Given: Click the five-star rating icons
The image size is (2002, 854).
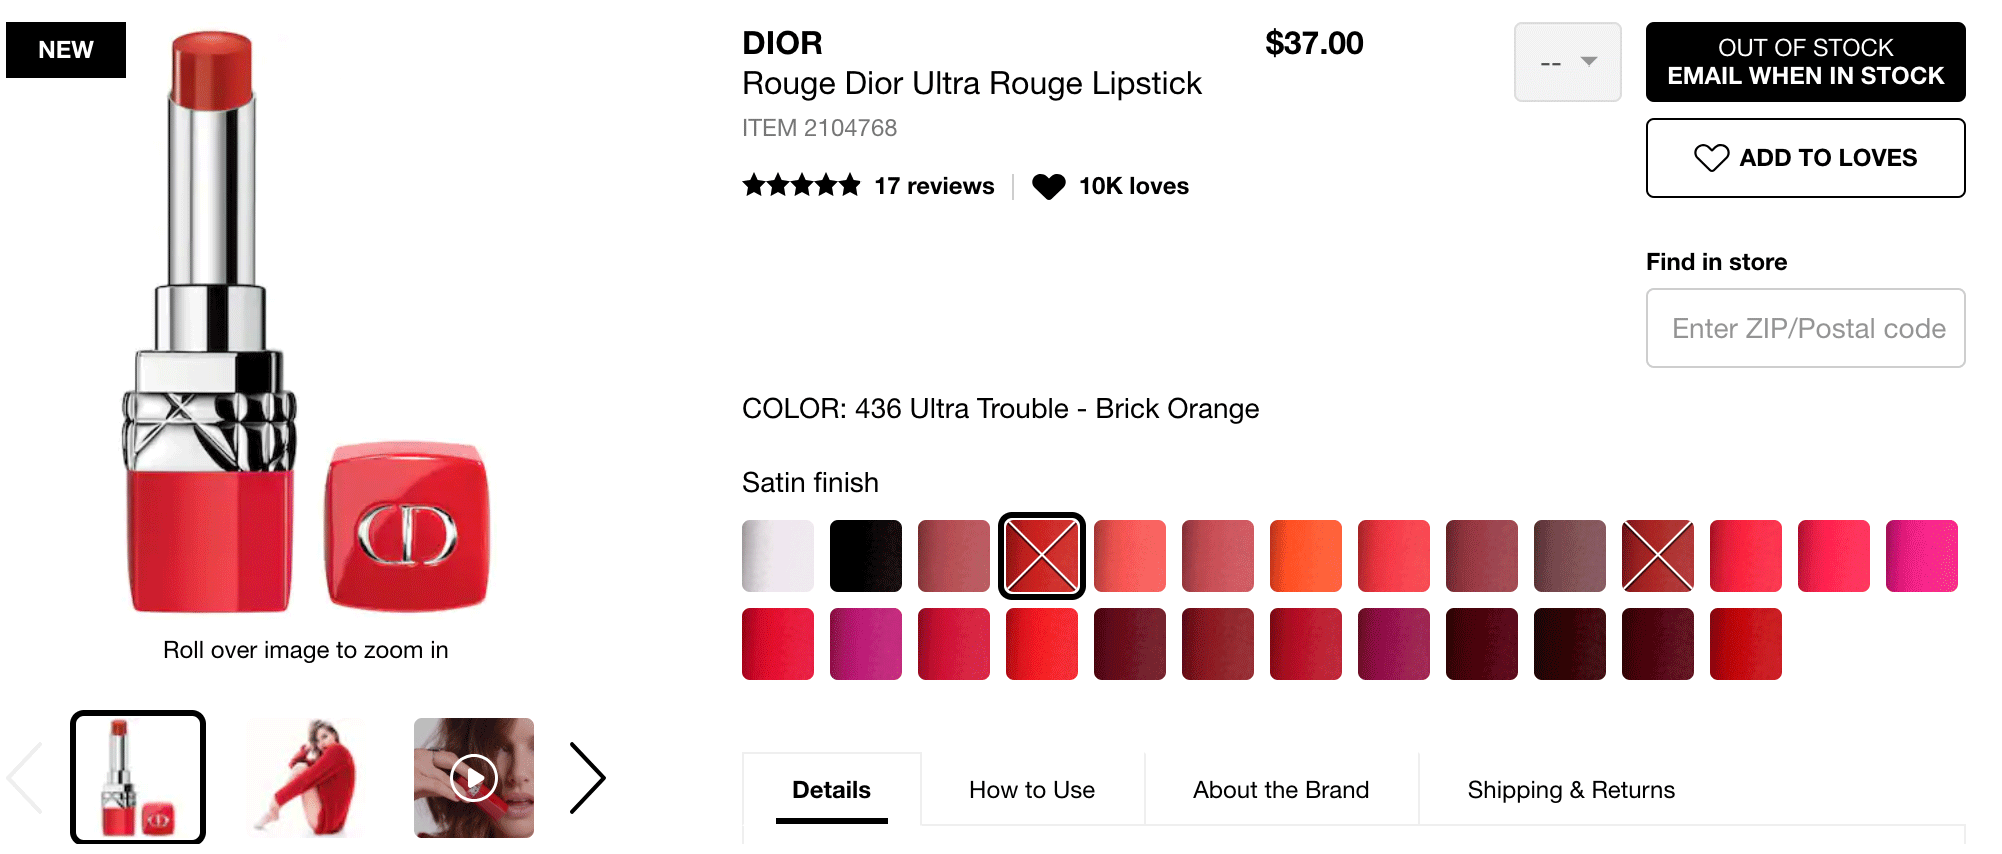Looking at the screenshot, I should click(x=801, y=186).
